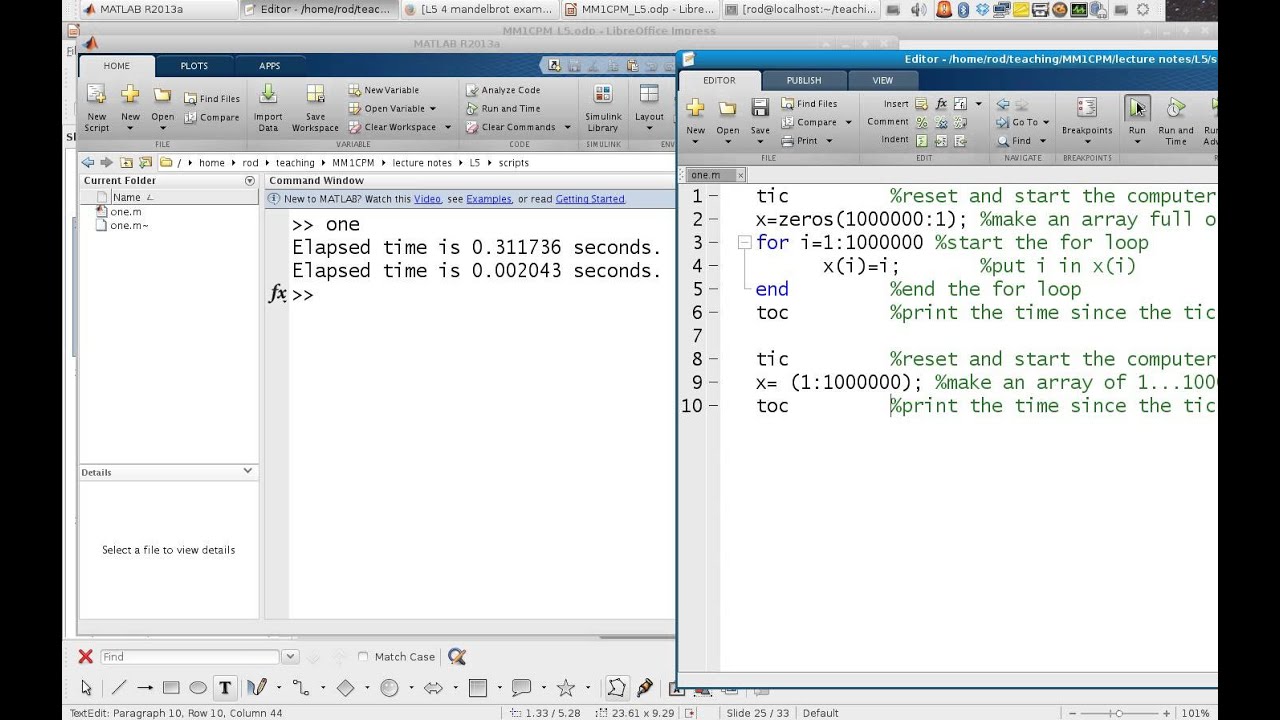Select the one.m editor document tab
This screenshot has width=1280, height=720.
point(706,175)
